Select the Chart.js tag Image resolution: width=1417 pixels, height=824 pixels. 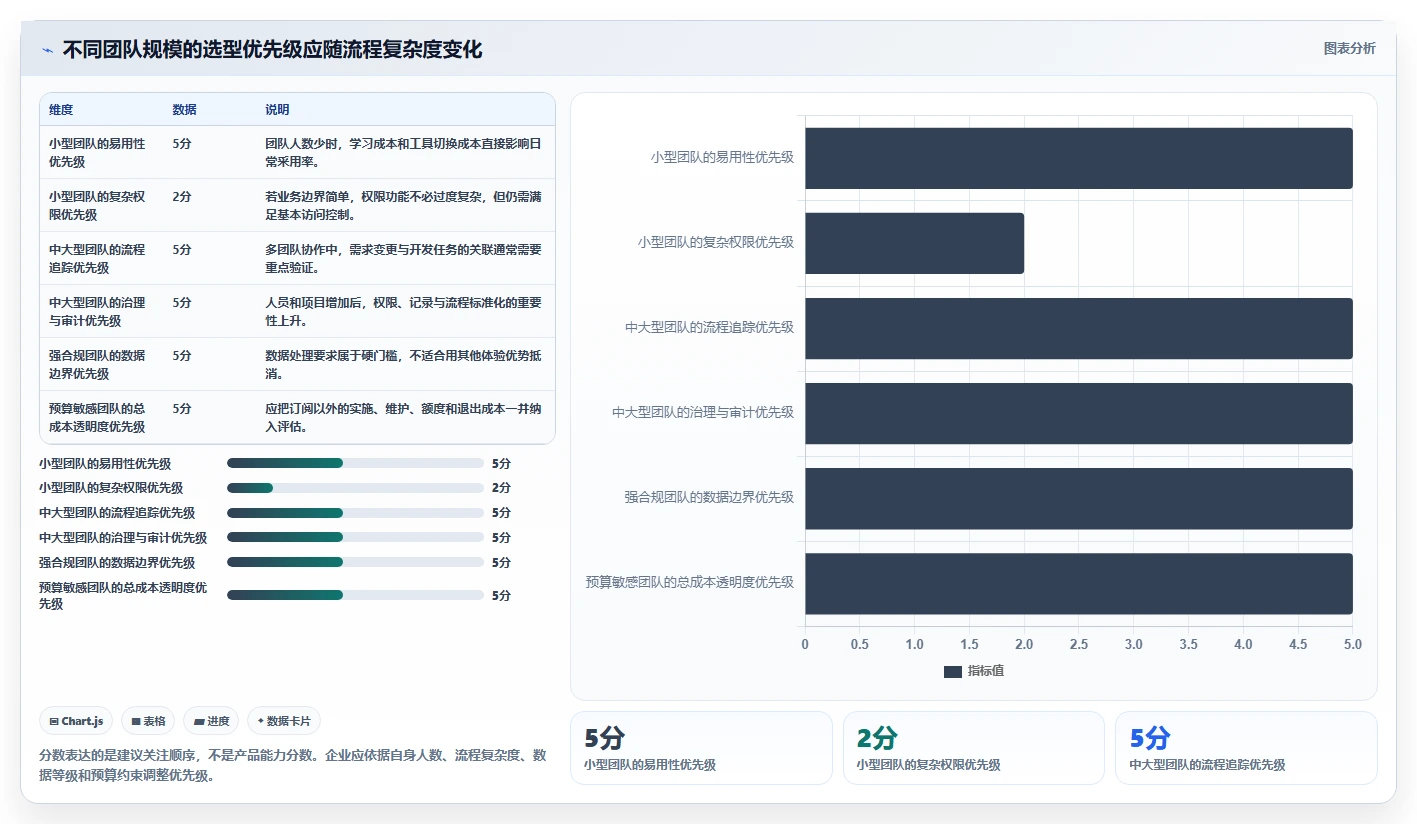(76, 721)
